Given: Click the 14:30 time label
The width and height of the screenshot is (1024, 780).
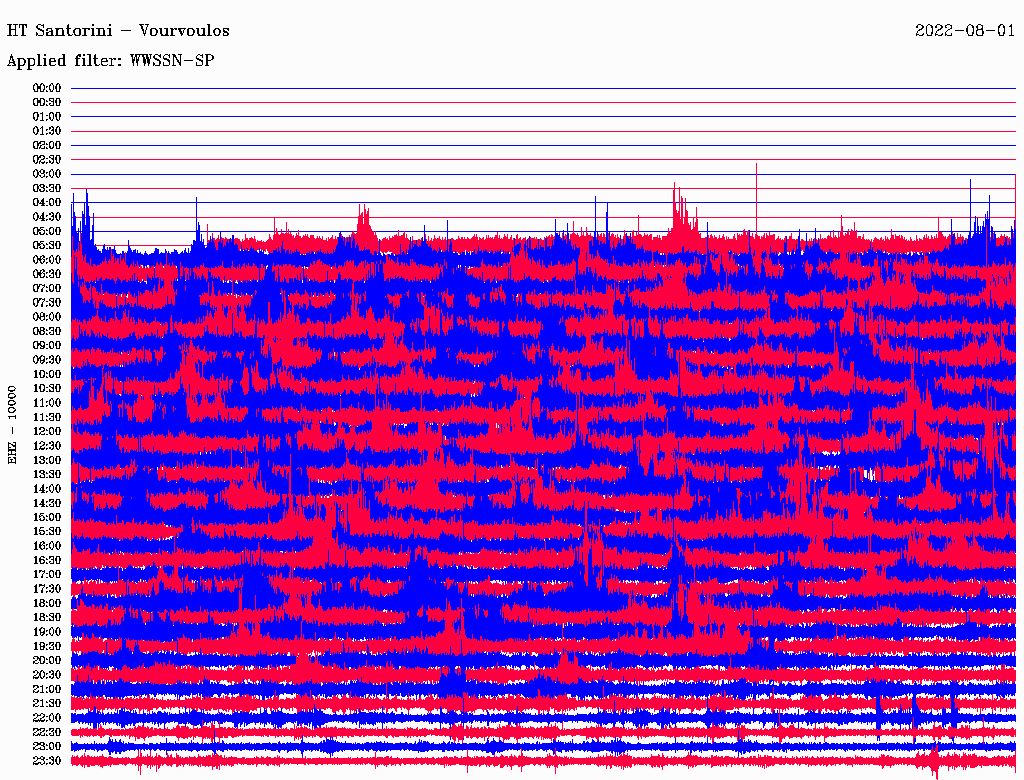Looking at the screenshot, I should tap(47, 503).
